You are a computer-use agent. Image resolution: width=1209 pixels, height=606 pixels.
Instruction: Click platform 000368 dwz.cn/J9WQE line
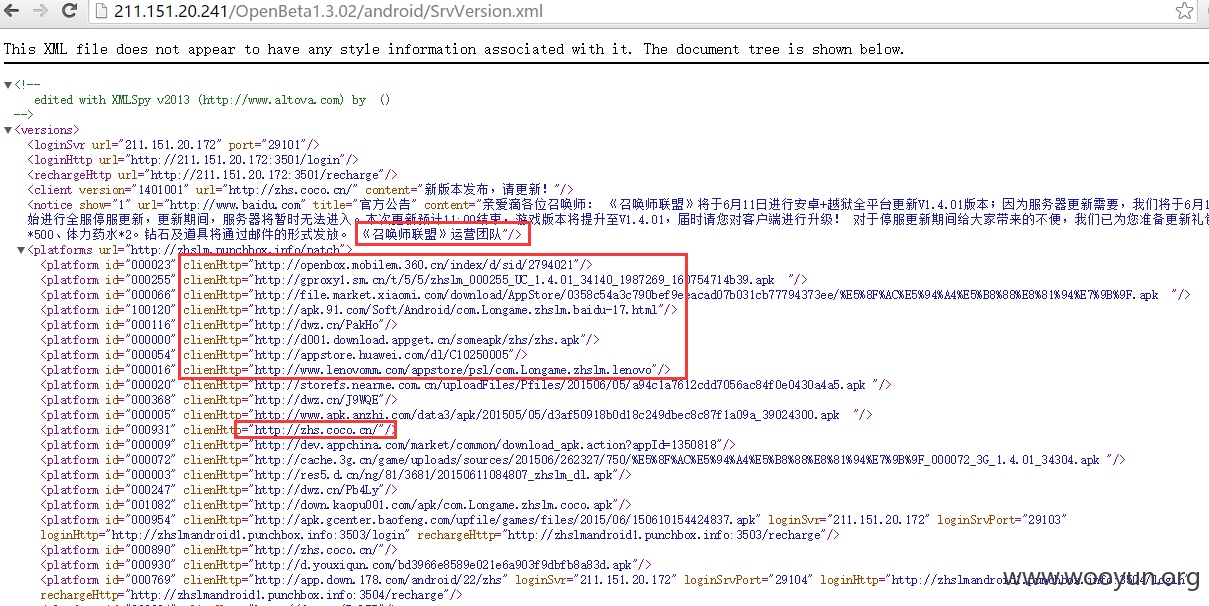(220, 400)
